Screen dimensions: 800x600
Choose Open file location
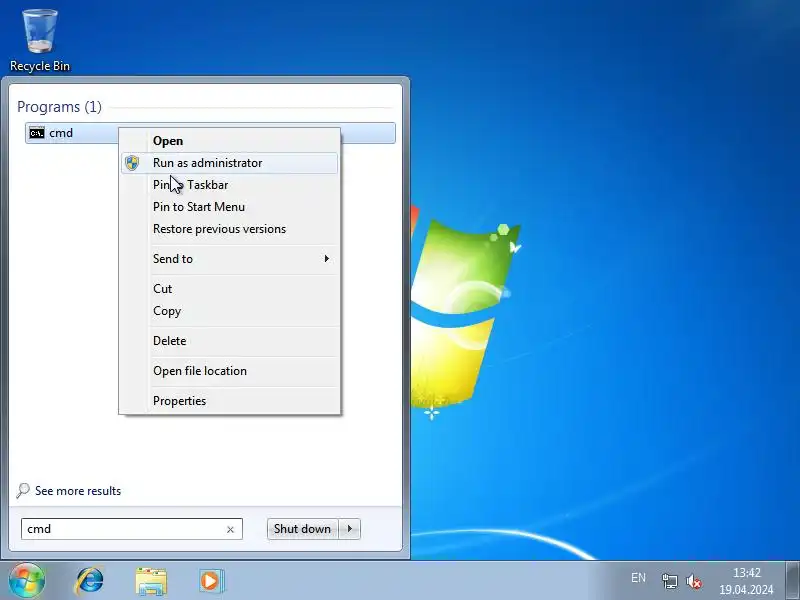(x=230, y=371)
